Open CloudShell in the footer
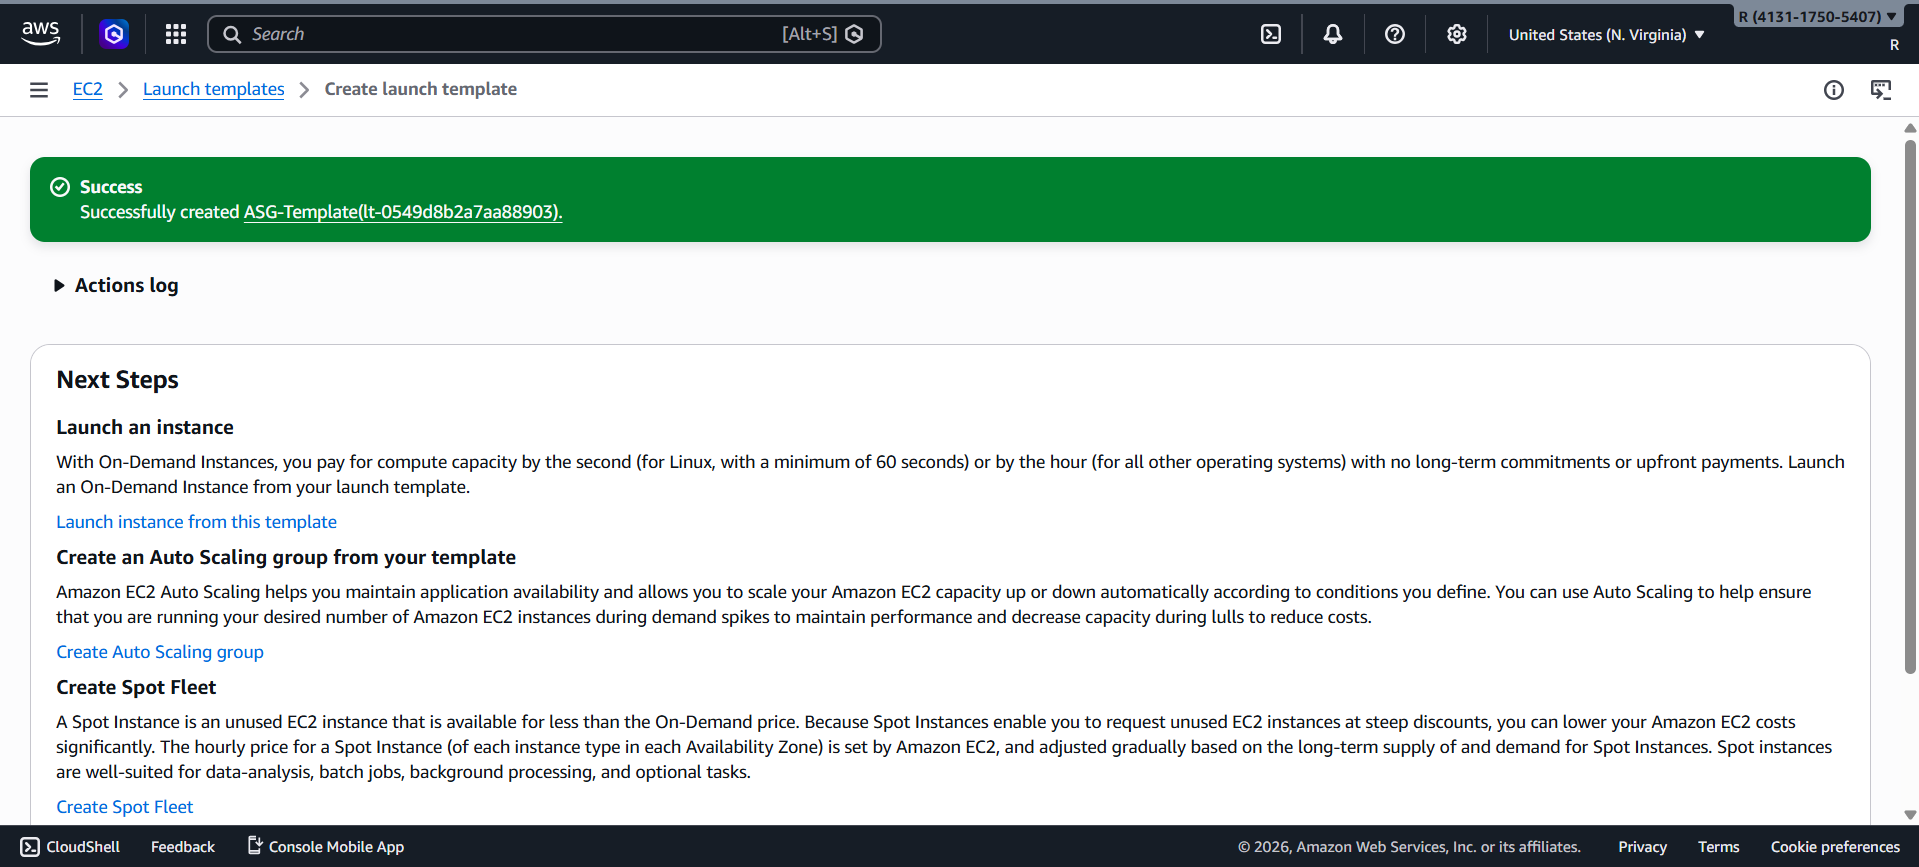 pyautogui.click(x=70, y=847)
